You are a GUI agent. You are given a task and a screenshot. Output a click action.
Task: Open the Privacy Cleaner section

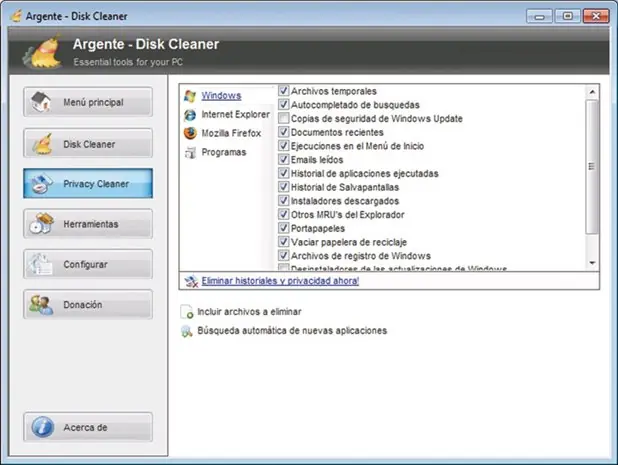click(88, 184)
